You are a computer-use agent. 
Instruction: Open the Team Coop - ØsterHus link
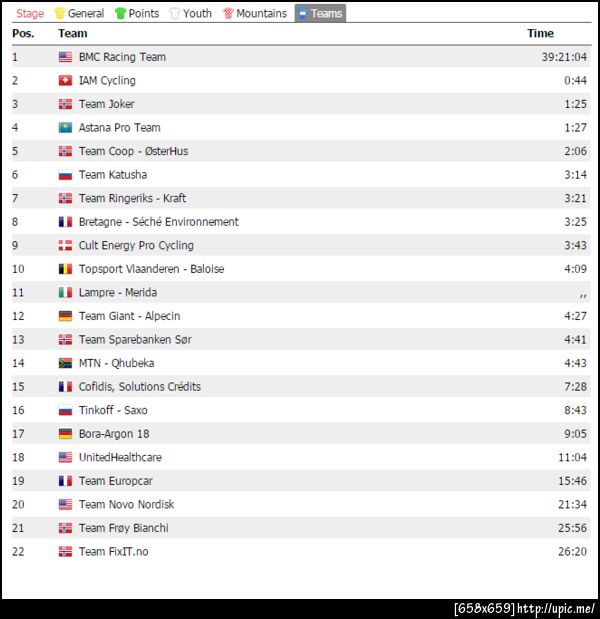pyautogui.click(x=133, y=151)
